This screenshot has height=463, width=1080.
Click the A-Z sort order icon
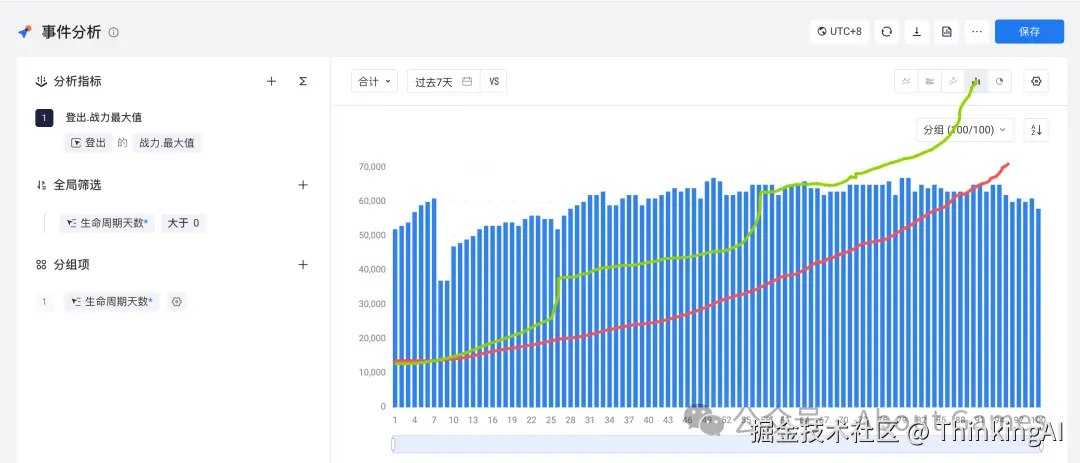1037,130
